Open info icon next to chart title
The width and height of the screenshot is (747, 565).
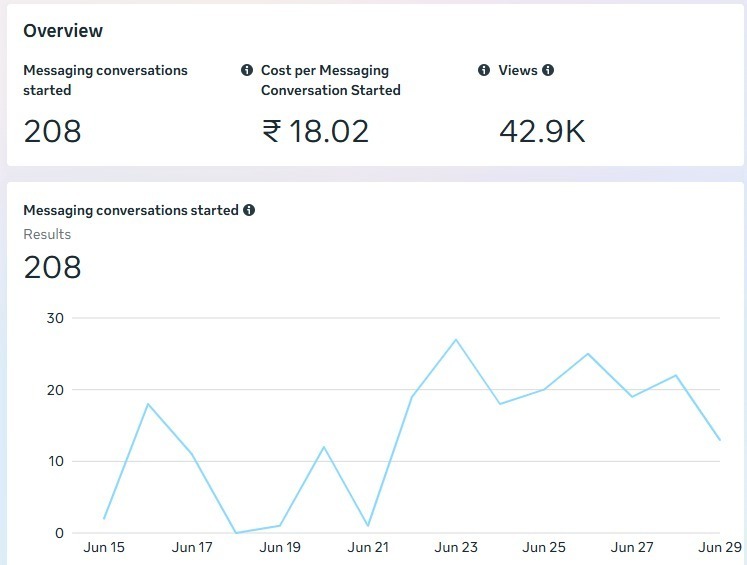[249, 210]
